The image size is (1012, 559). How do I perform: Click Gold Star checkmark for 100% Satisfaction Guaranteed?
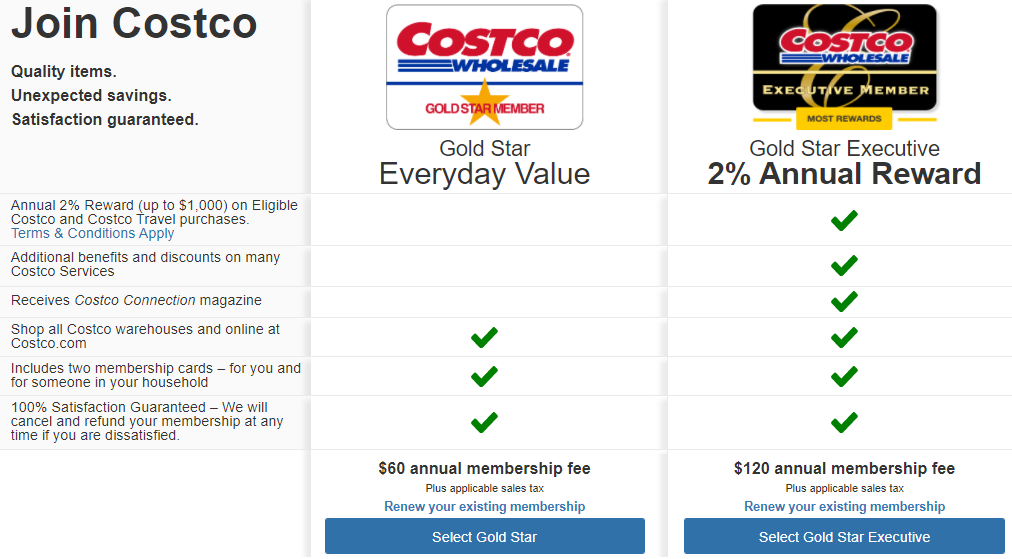(x=484, y=422)
